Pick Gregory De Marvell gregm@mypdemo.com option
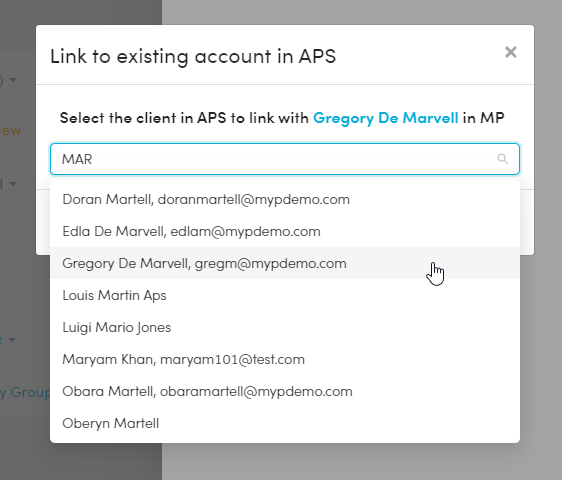 [285, 263]
